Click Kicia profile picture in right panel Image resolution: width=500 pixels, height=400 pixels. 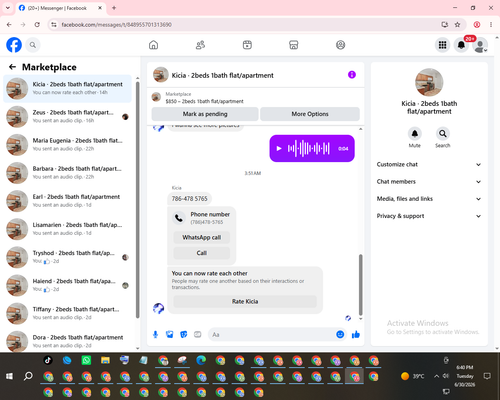pos(429,82)
